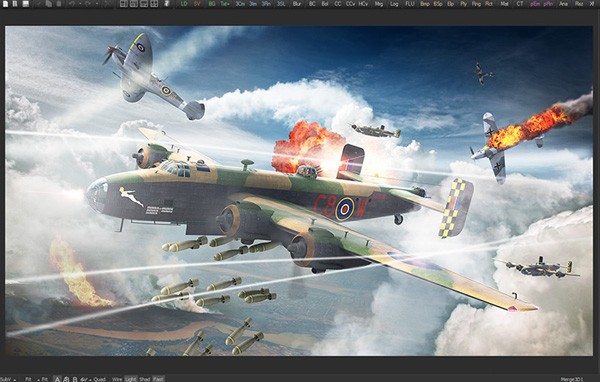Add an SV Saver tool
The height and width of the screenshot is (382, 600).
[197, 4]
